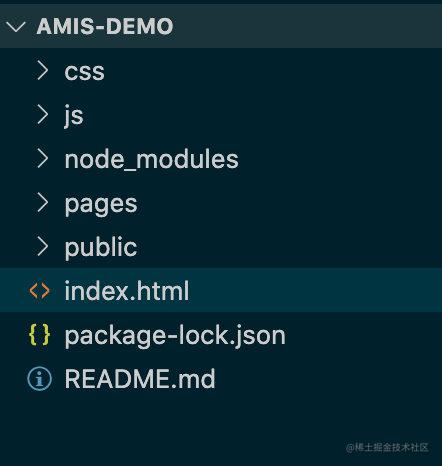The width and height of the screenshot is (442, 466).
Task: Select the js folder name
Action: pyautogui.click(x=74, y=115)
